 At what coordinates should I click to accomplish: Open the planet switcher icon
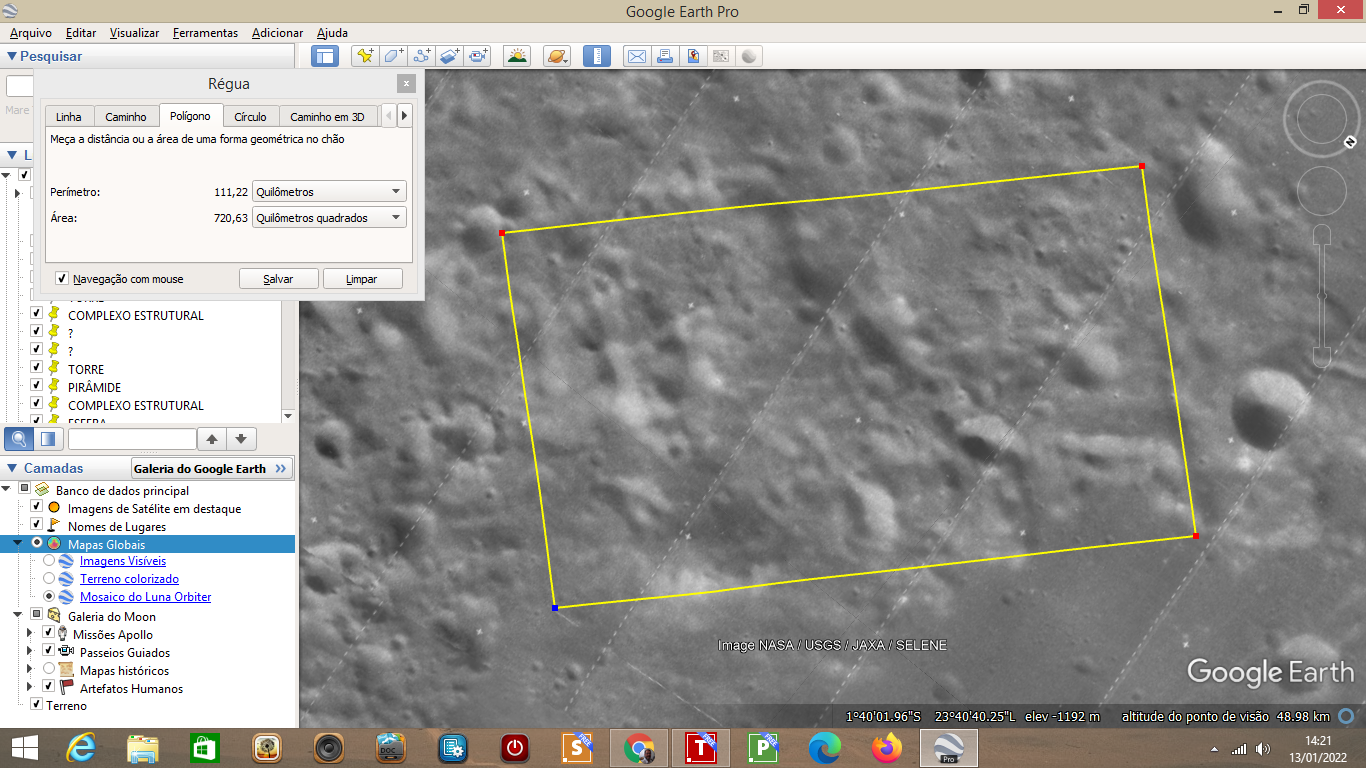[557, 56]
